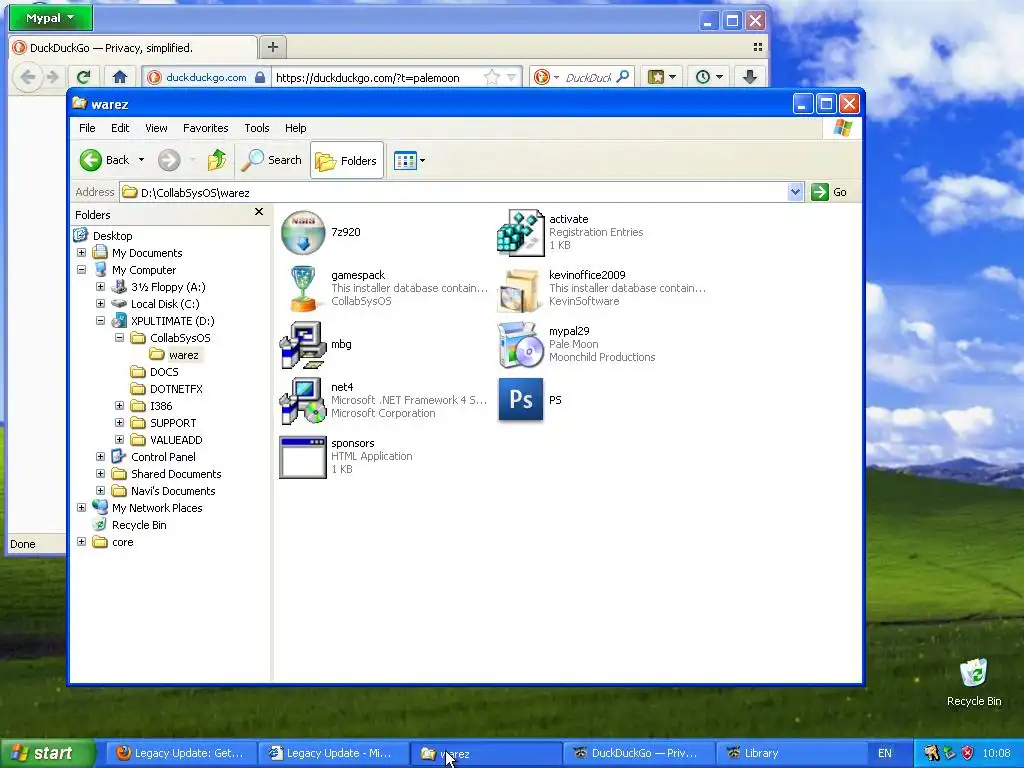
Task: Collapse the CollabSysOS folder node
Action: coord(120,338)
